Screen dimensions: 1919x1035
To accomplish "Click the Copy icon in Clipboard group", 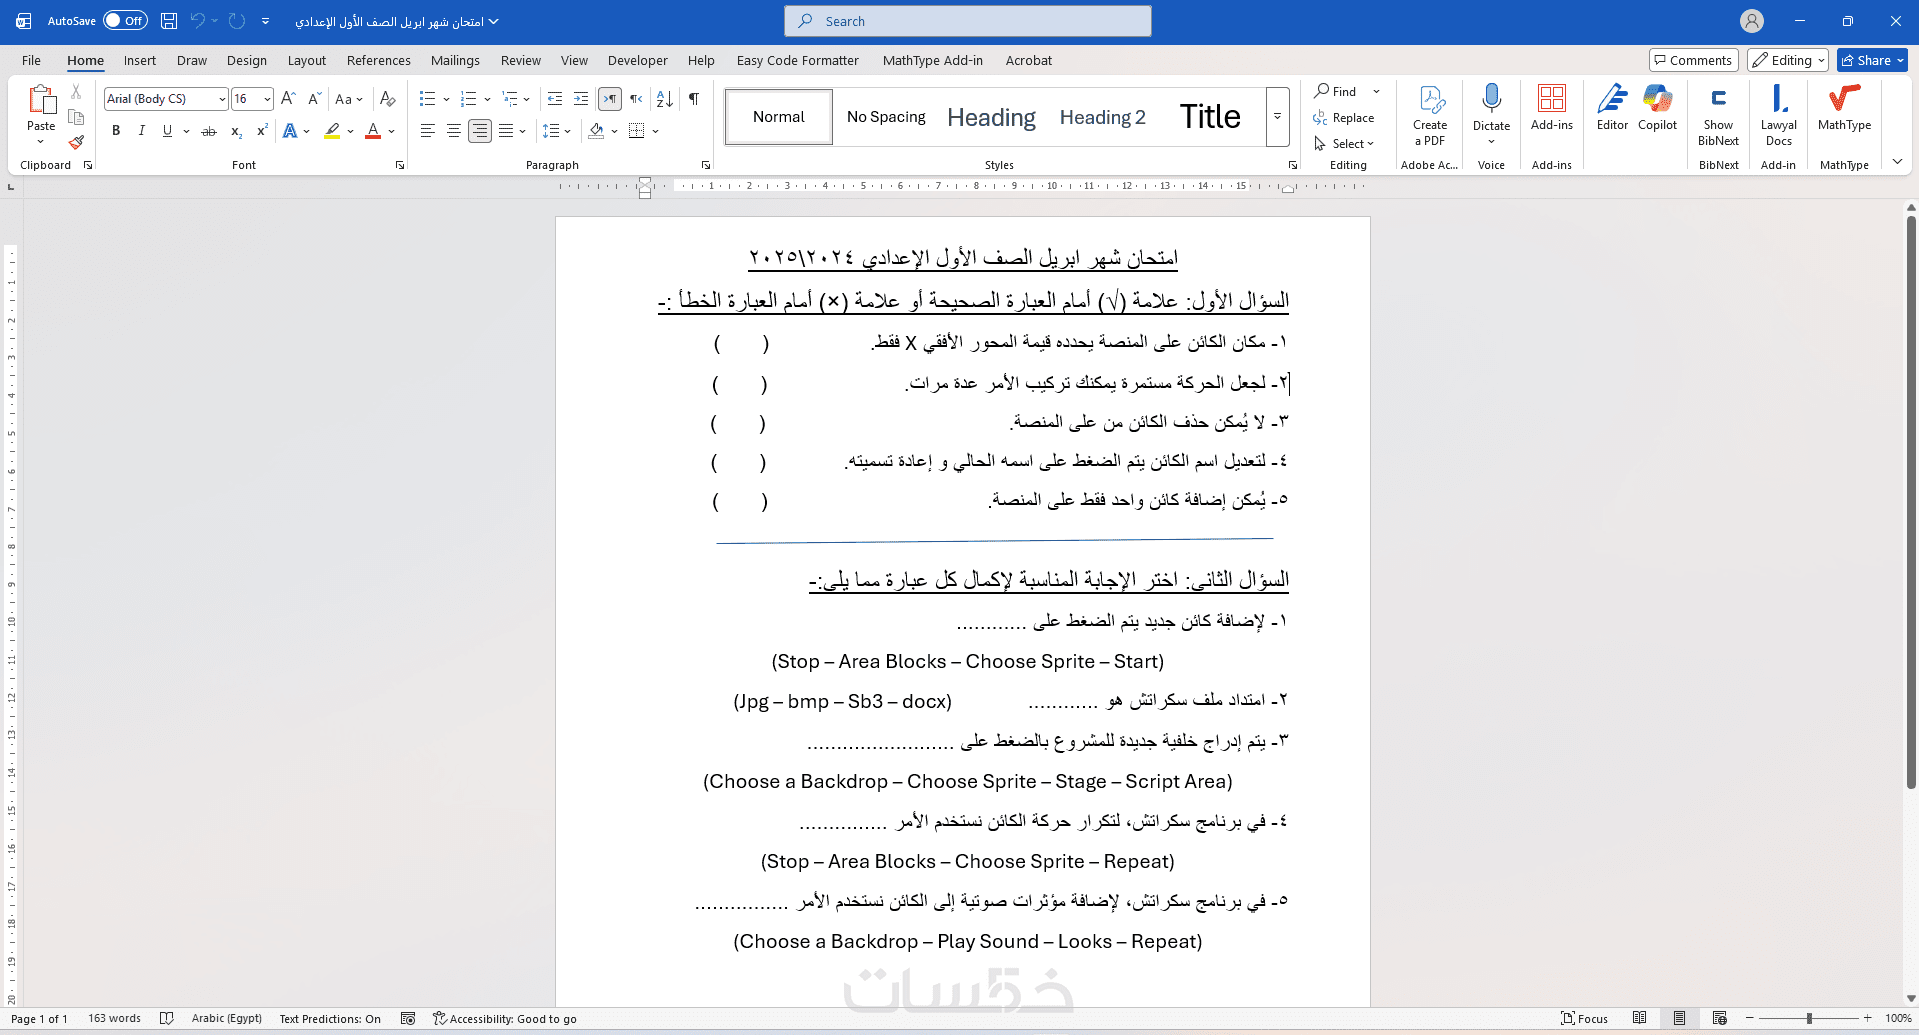I will pos(76,117).
